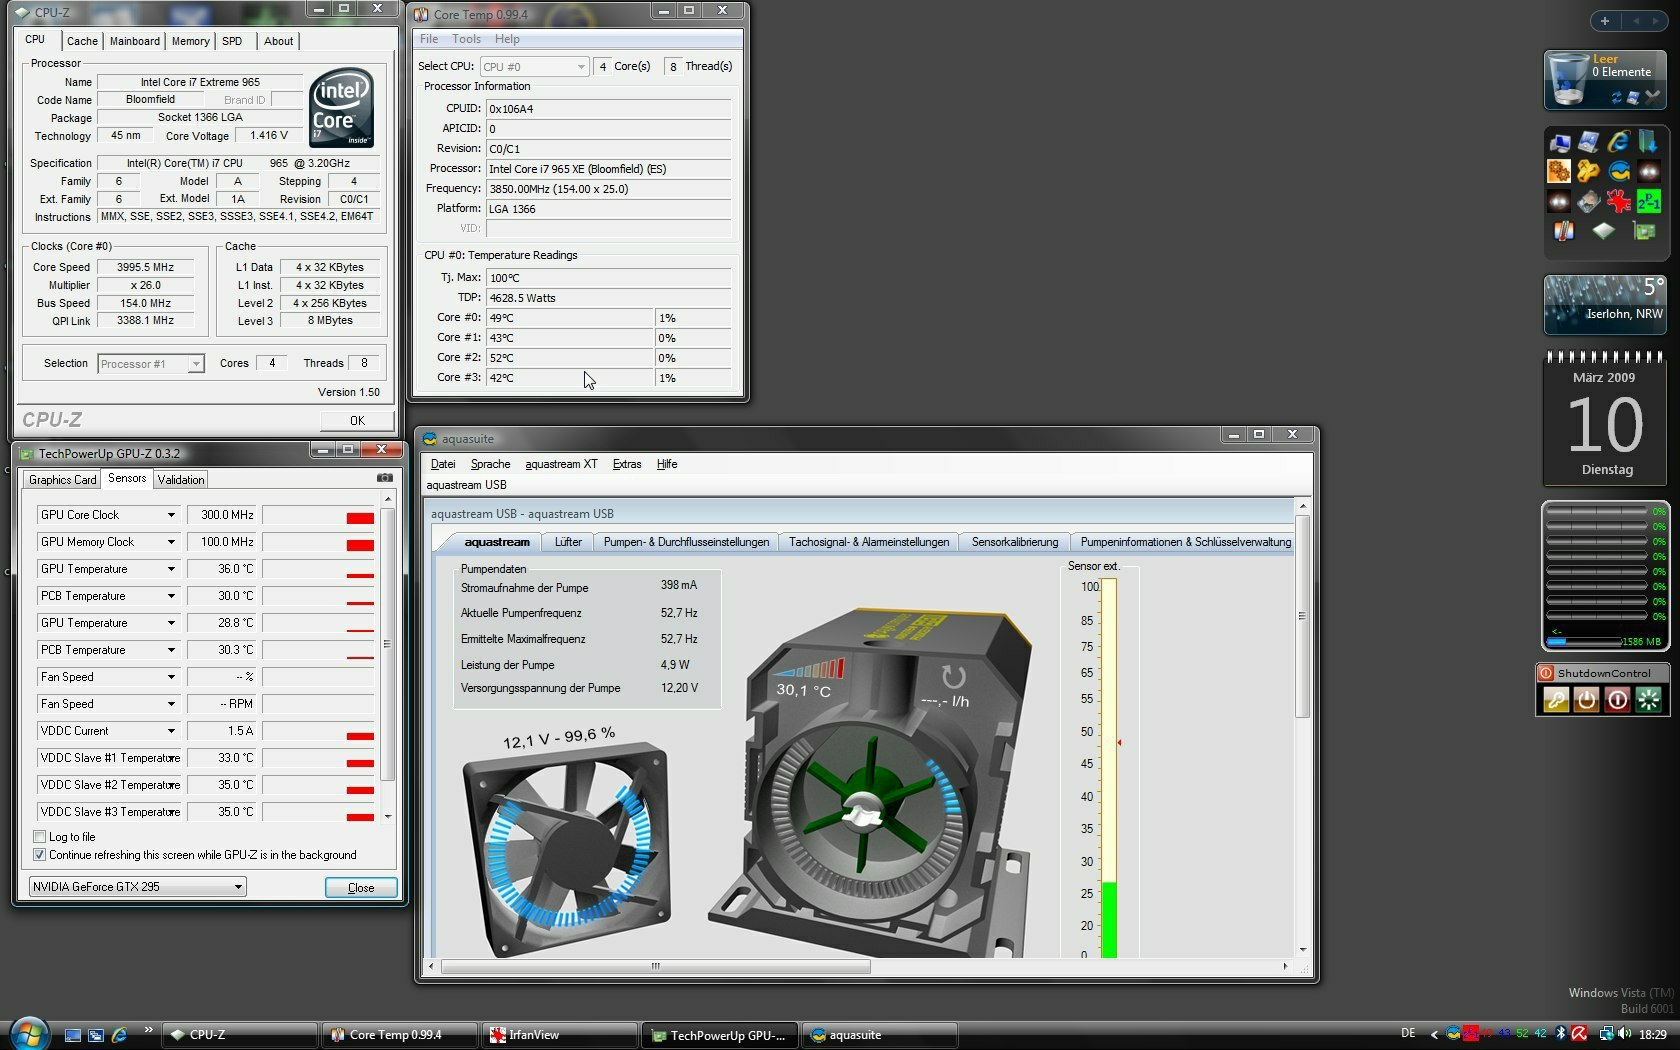This screenshot has height=1050, width=1680.
Task: Click the Iserlohn, NRW weather gadget
Action: pyautogui.click(x=1606, y=305)
